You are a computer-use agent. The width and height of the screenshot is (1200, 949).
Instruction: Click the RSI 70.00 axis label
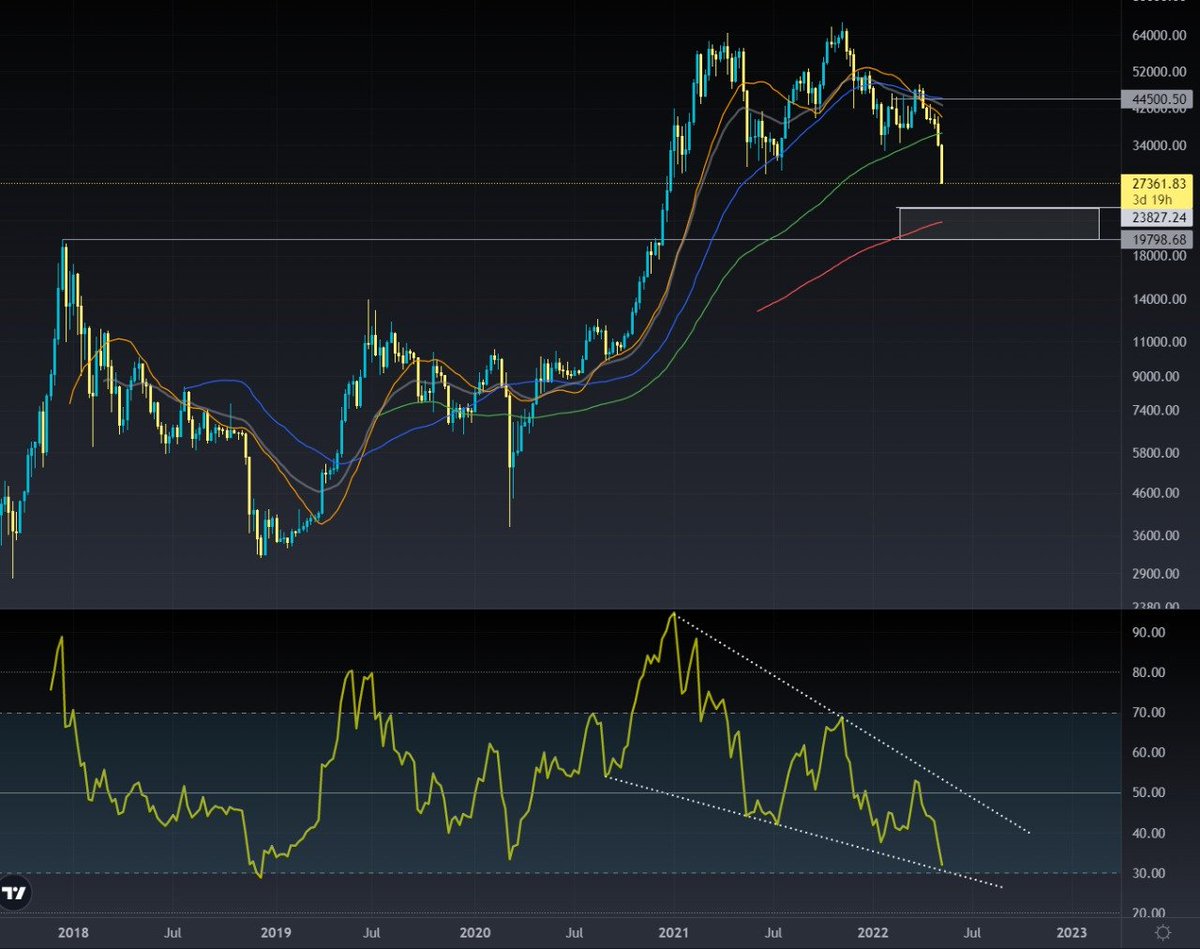click(1147, 713)
